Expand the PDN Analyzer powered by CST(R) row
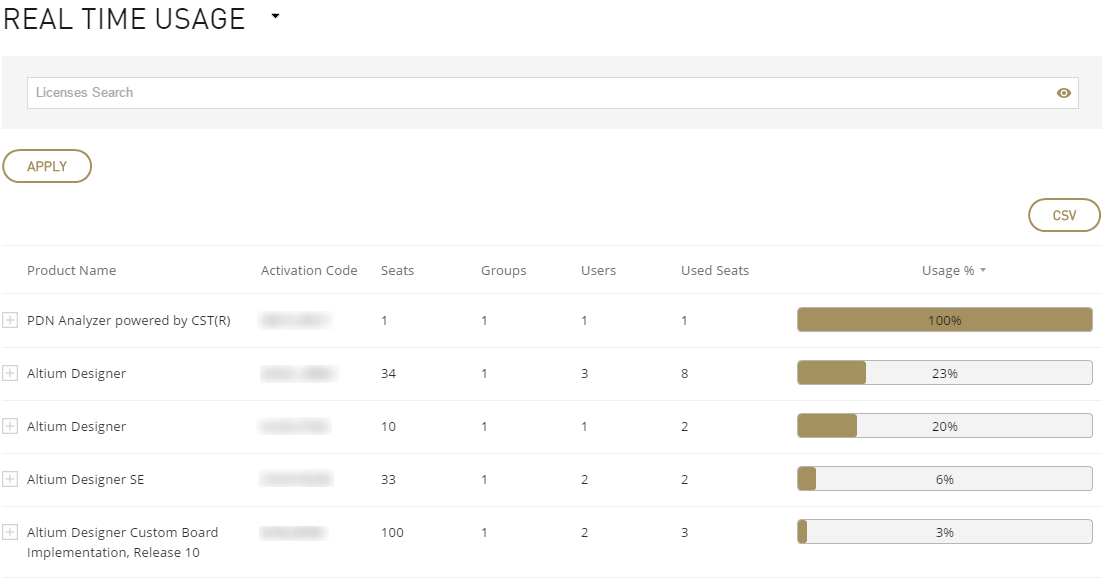The height and width of the screenshot is (581, 1104). (10, 320)
